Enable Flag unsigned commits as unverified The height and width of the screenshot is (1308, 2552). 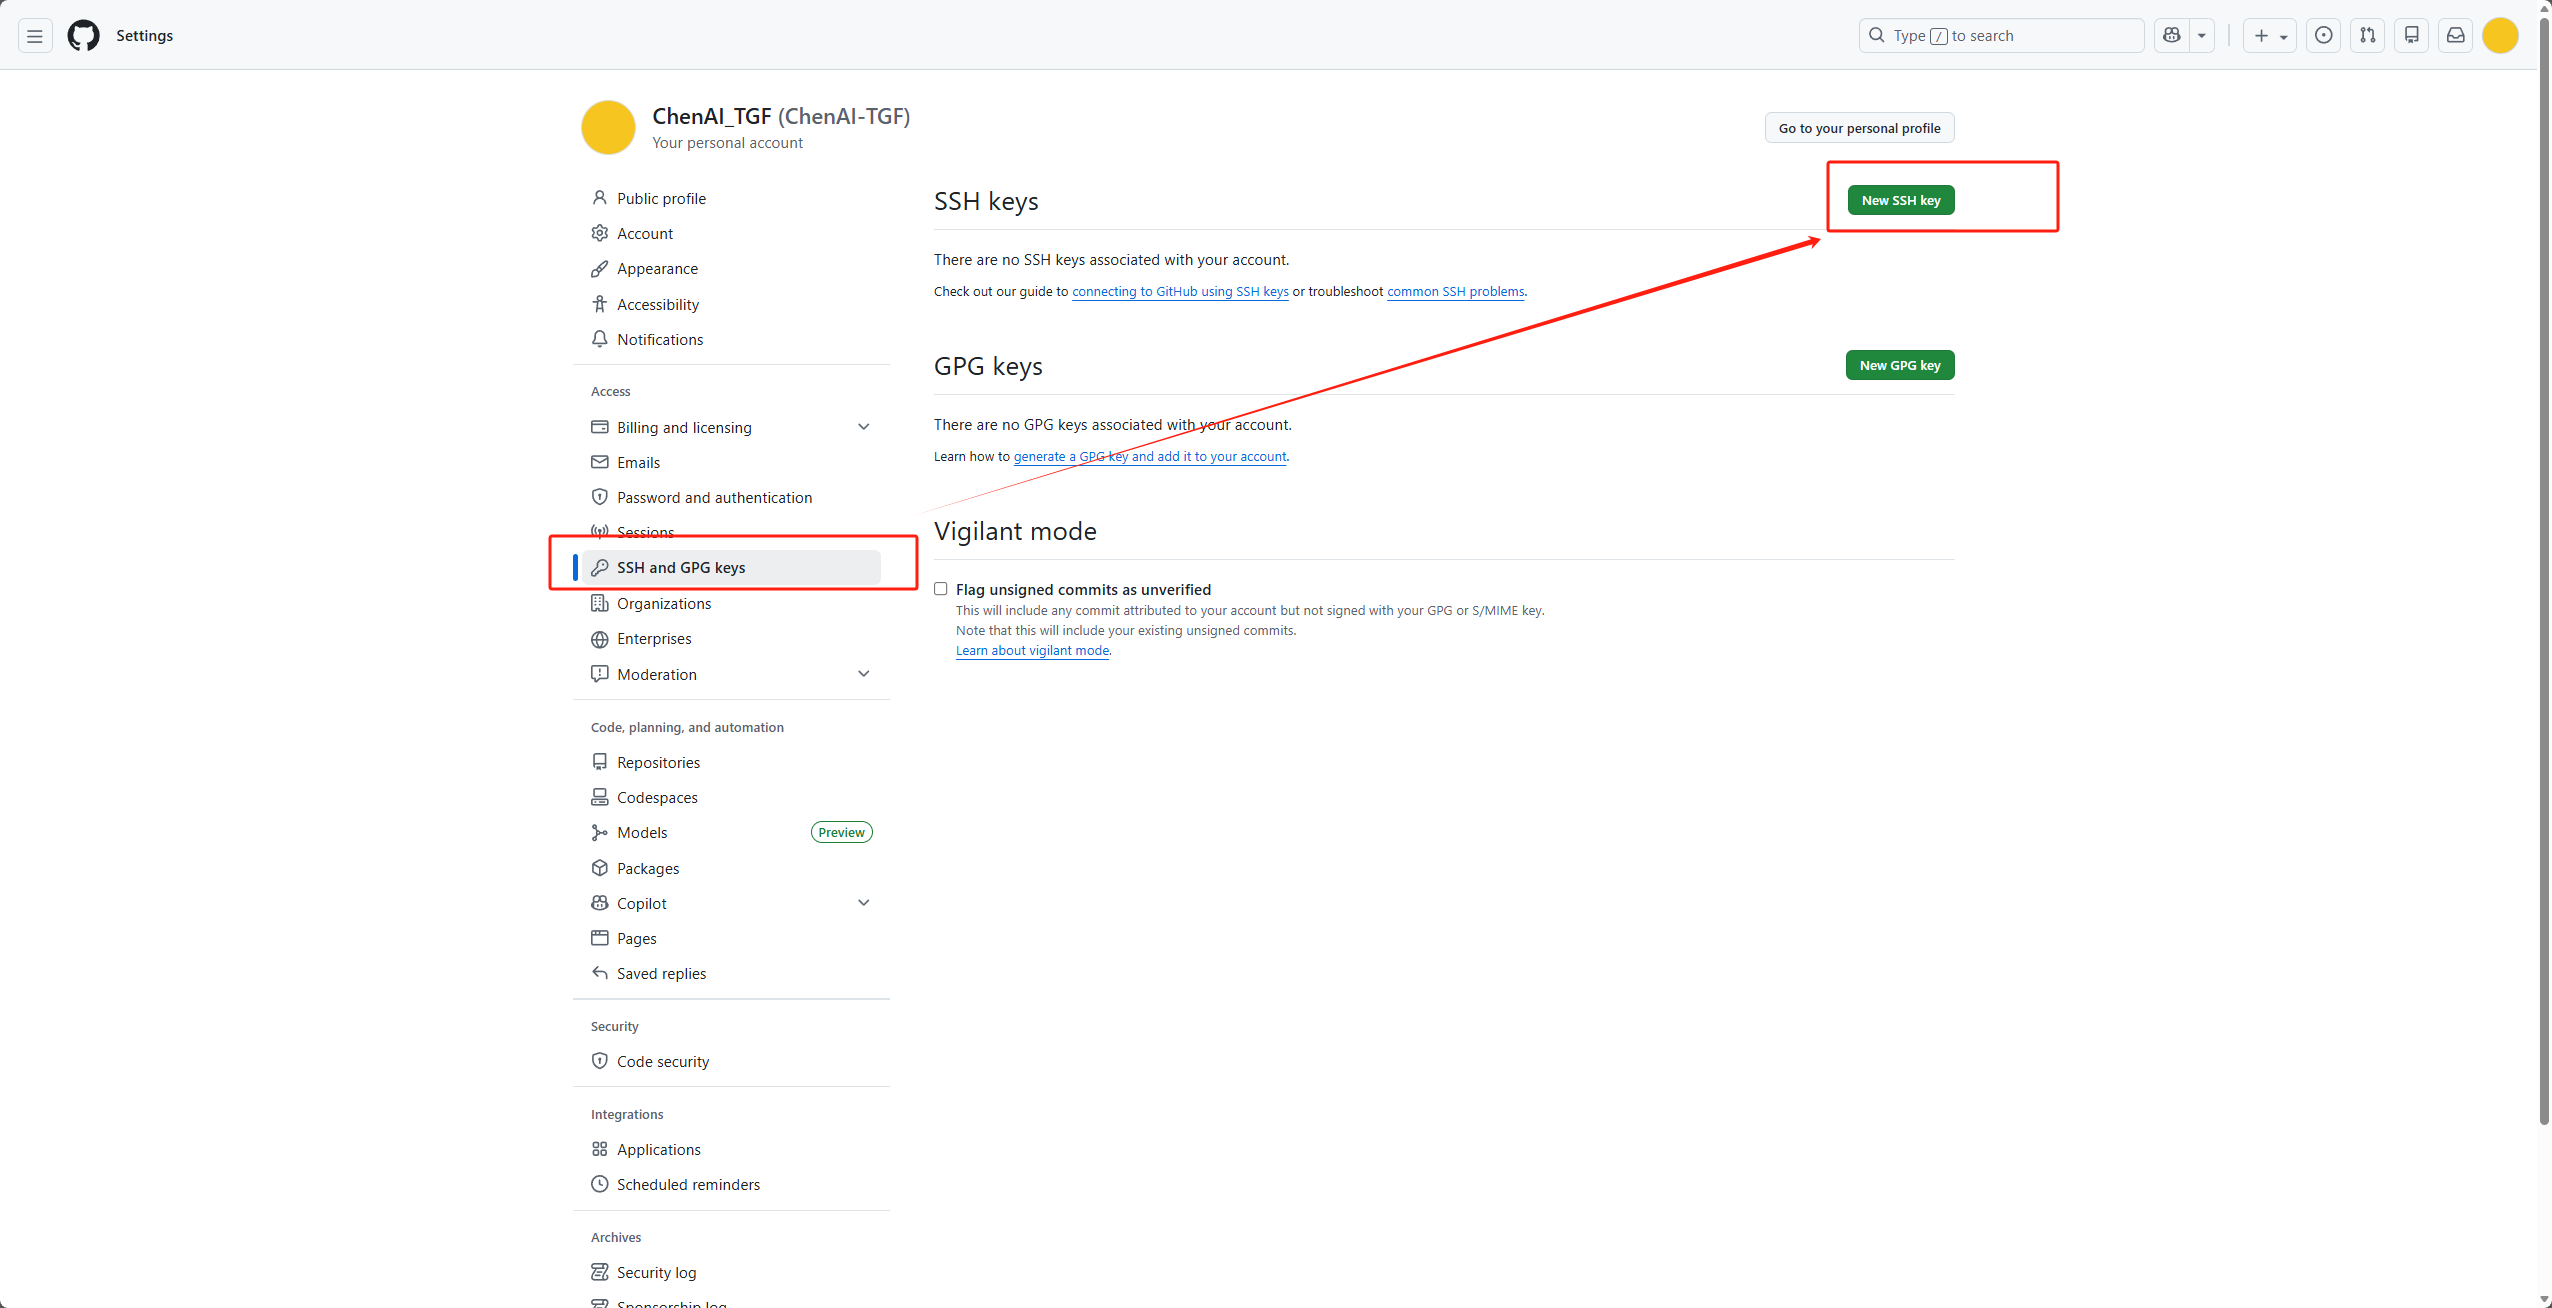941,589
